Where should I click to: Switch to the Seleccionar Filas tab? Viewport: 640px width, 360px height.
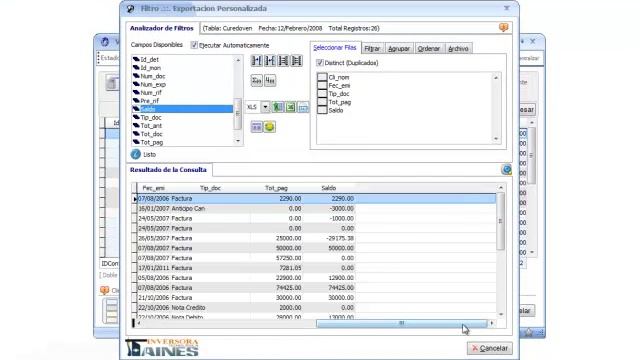pyautogui.click(x=335, y=48)
